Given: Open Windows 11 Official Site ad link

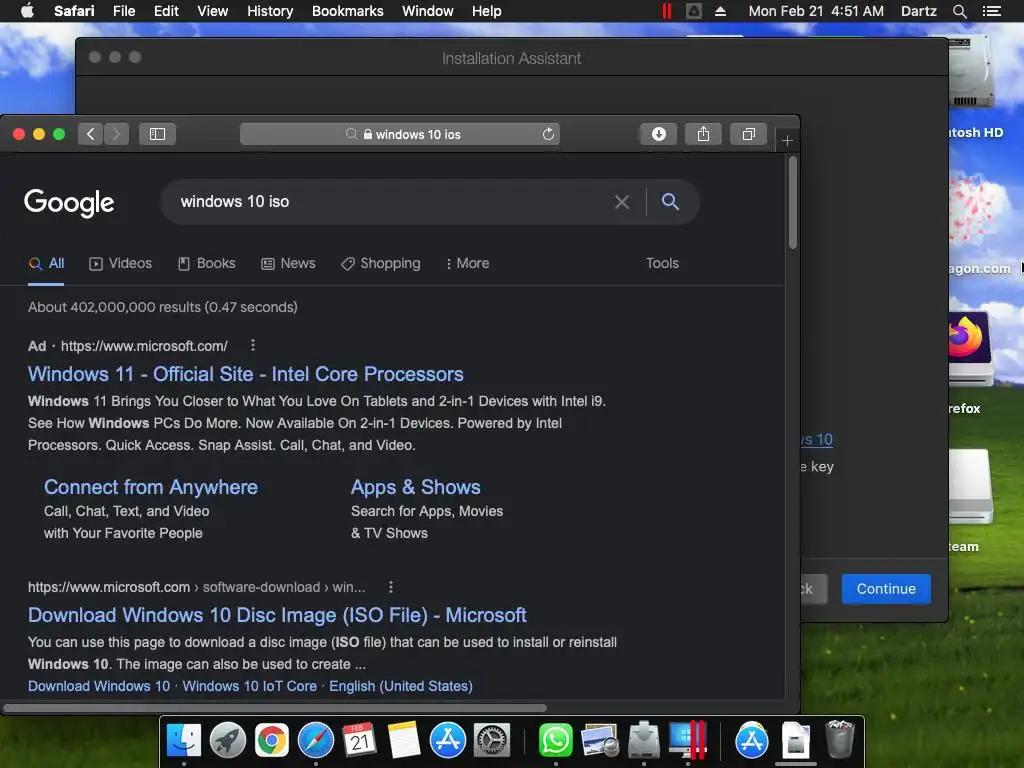Looking at the screenshot, I should pyautogui.click(x=246, y=374).
